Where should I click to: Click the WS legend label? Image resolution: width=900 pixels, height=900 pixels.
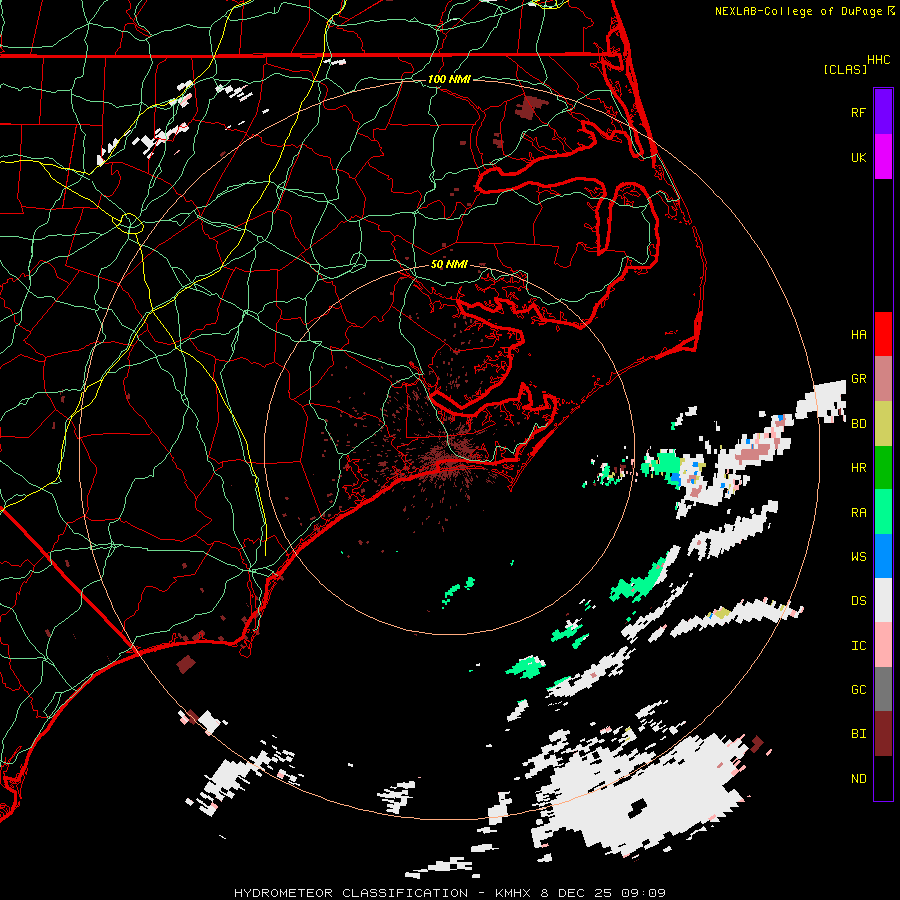[858, 556]
